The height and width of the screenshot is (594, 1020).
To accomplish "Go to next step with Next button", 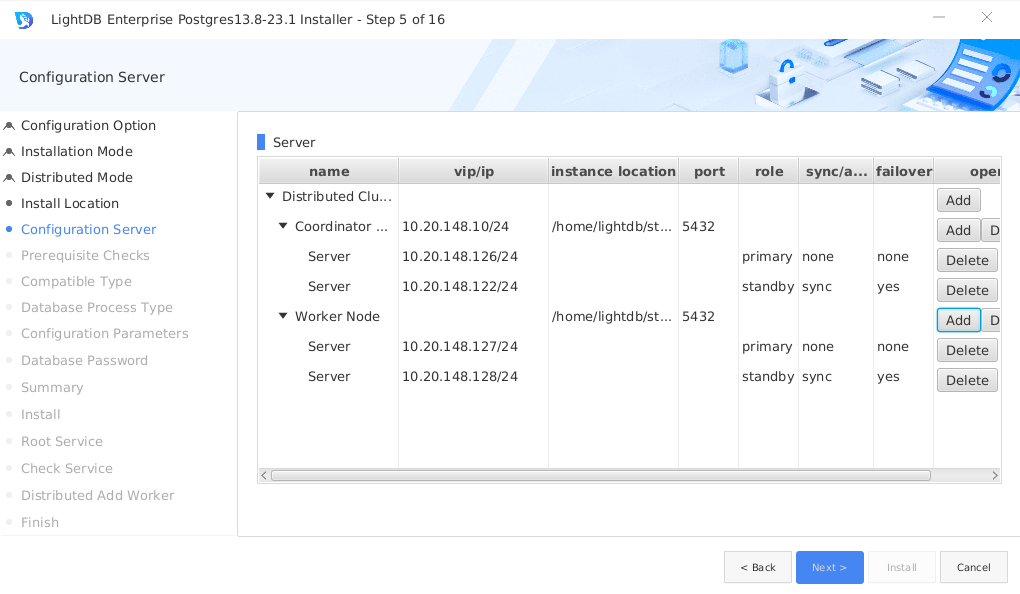I will (829, 567).
